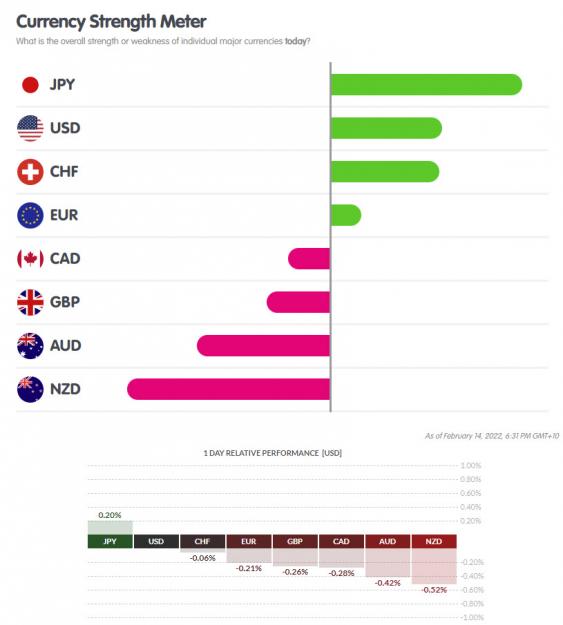
Task: Click the NZD tab in performance chart
Action: click(x=434, y=541)
